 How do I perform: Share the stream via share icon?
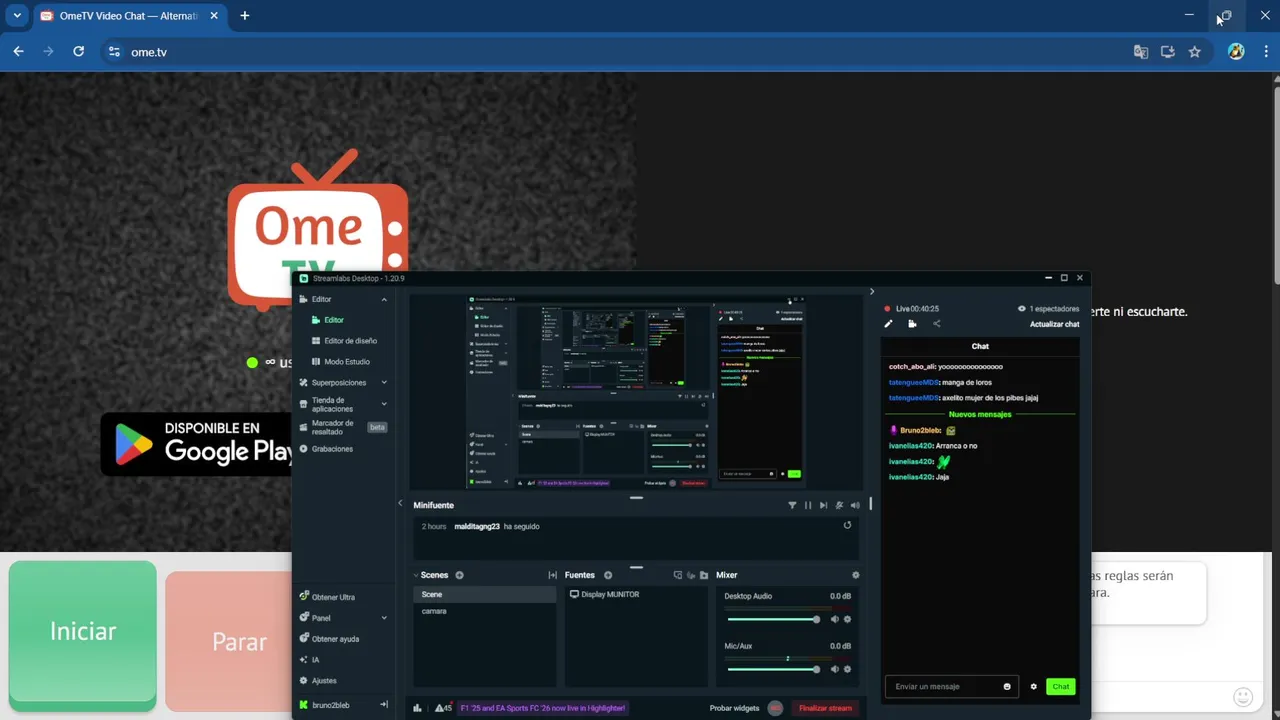937,323
